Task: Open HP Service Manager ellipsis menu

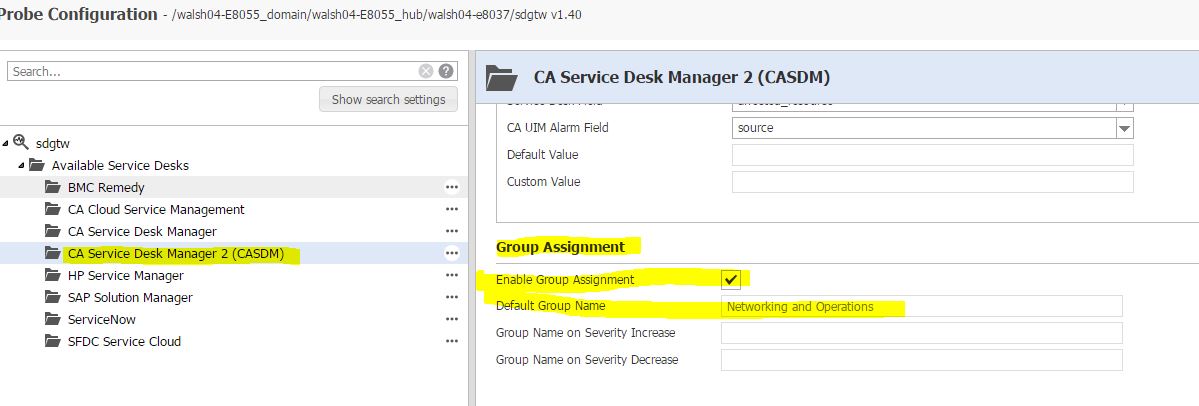Action: point(452,275)
